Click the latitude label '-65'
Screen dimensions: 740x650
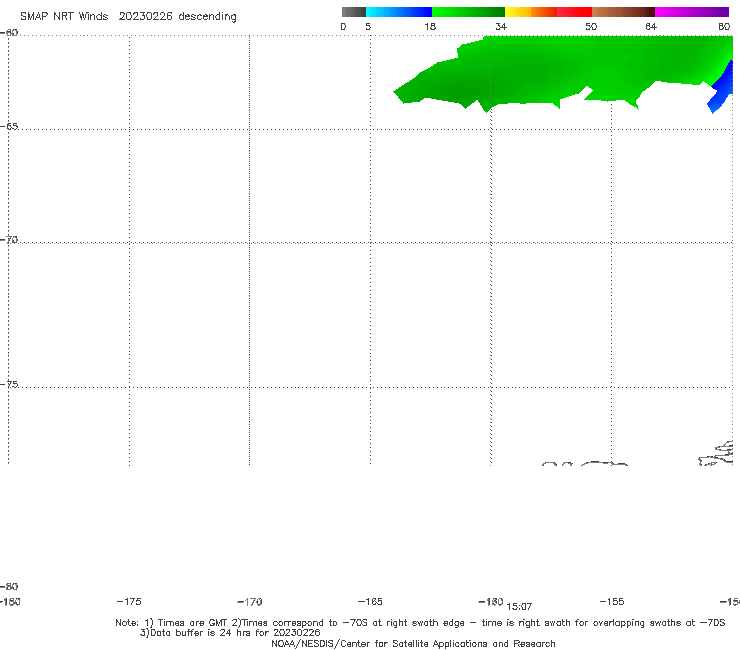point(9,127)
